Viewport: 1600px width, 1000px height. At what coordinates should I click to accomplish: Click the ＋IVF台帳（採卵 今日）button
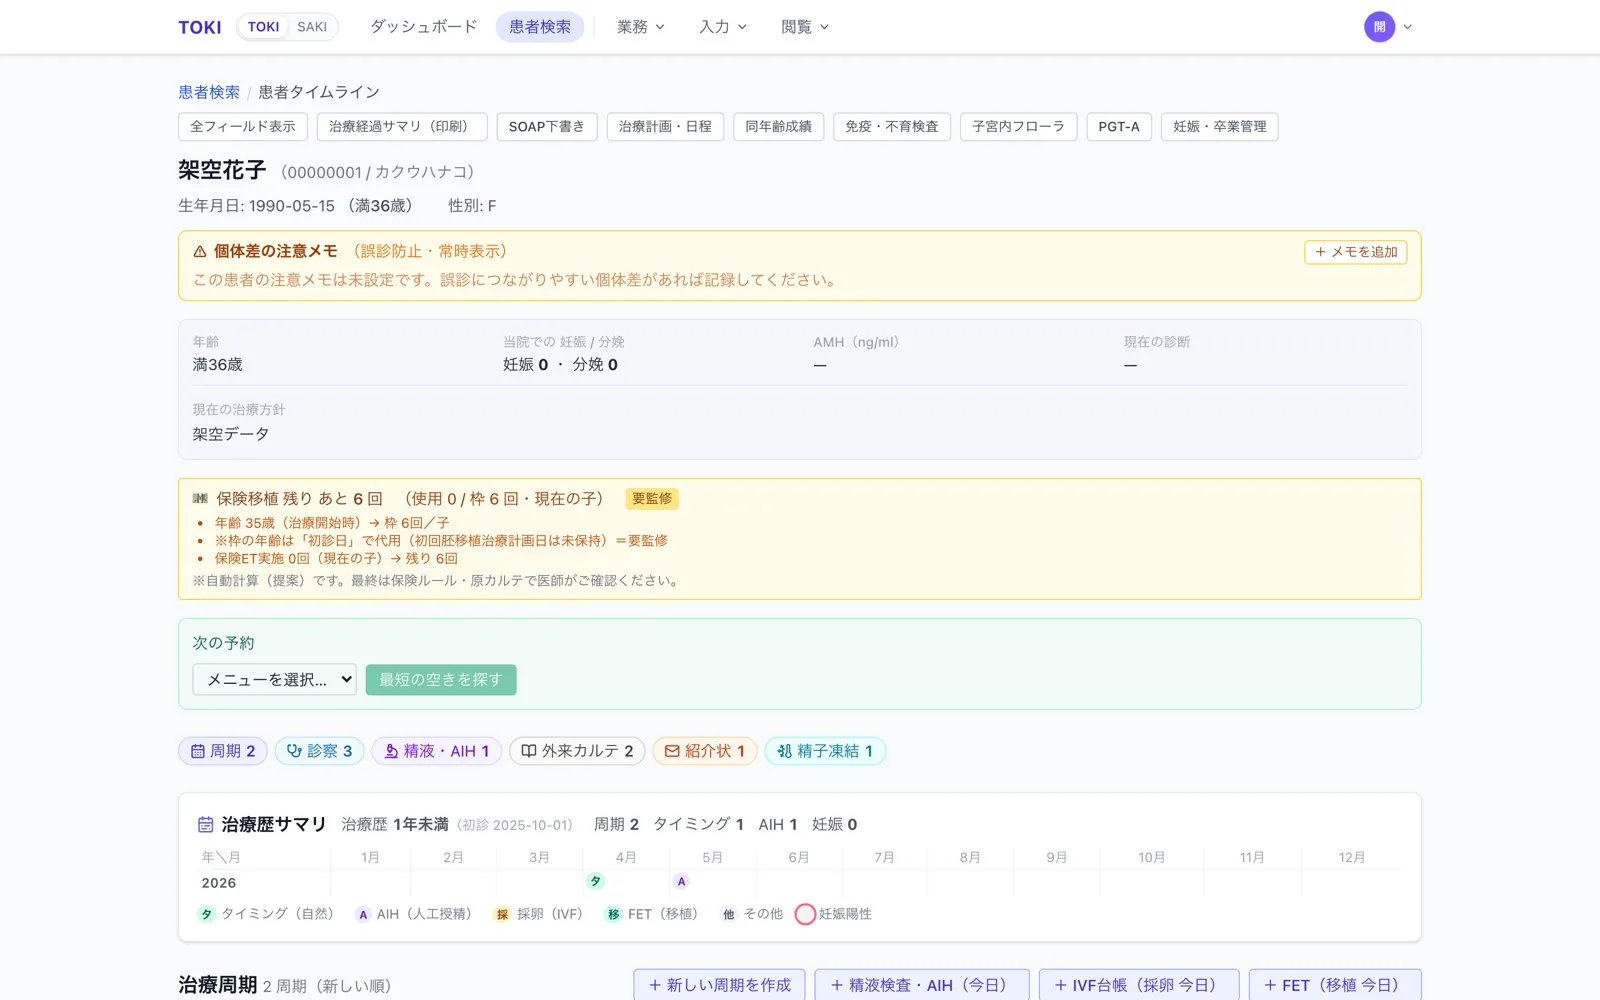(1139, 985)
